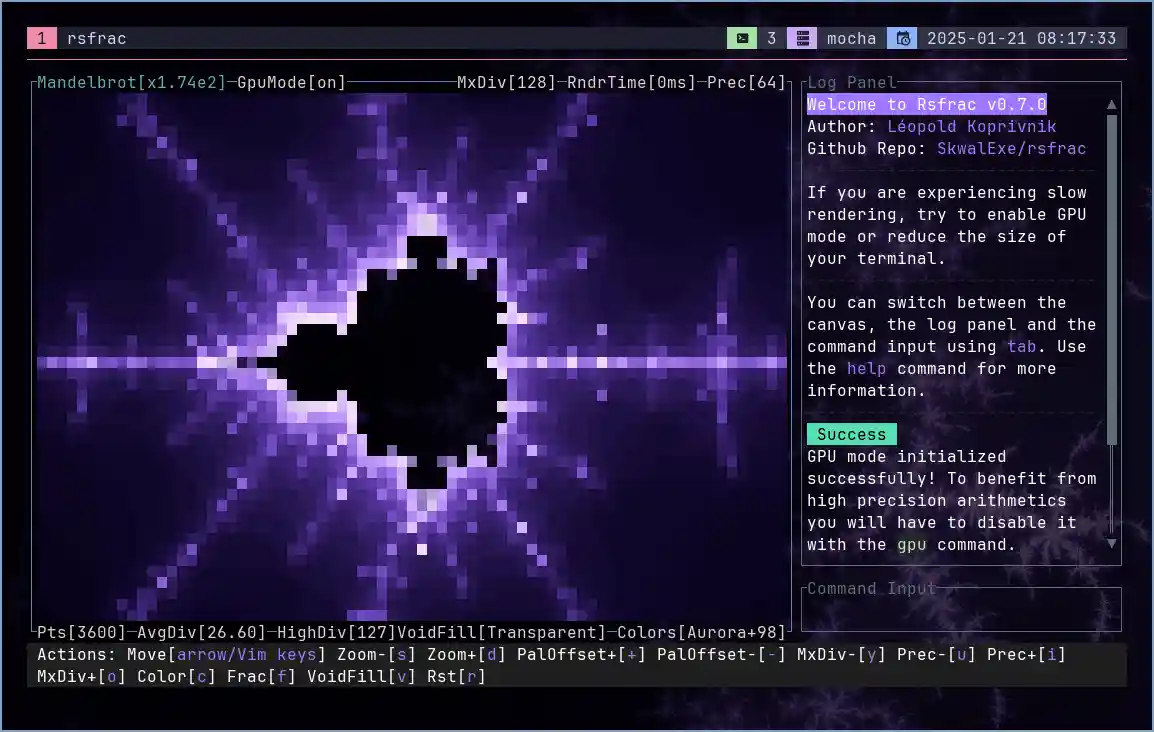
Task: Click inside the Command Input field
Action: click(x=960, y=610)
